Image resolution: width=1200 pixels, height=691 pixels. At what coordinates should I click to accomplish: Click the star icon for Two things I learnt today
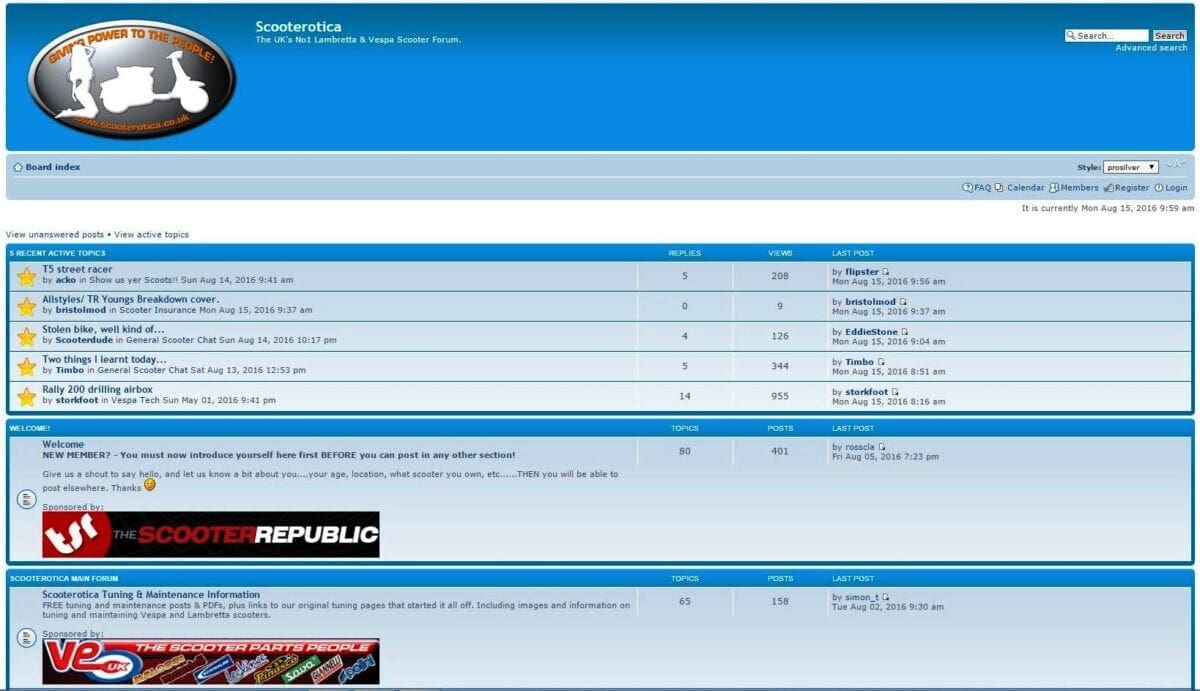coord(26,366)
